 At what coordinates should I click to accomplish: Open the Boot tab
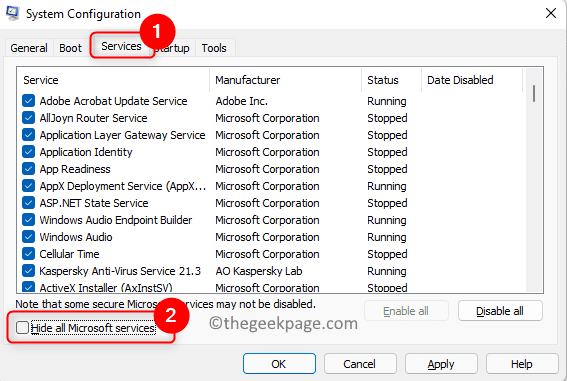[71, 48]
